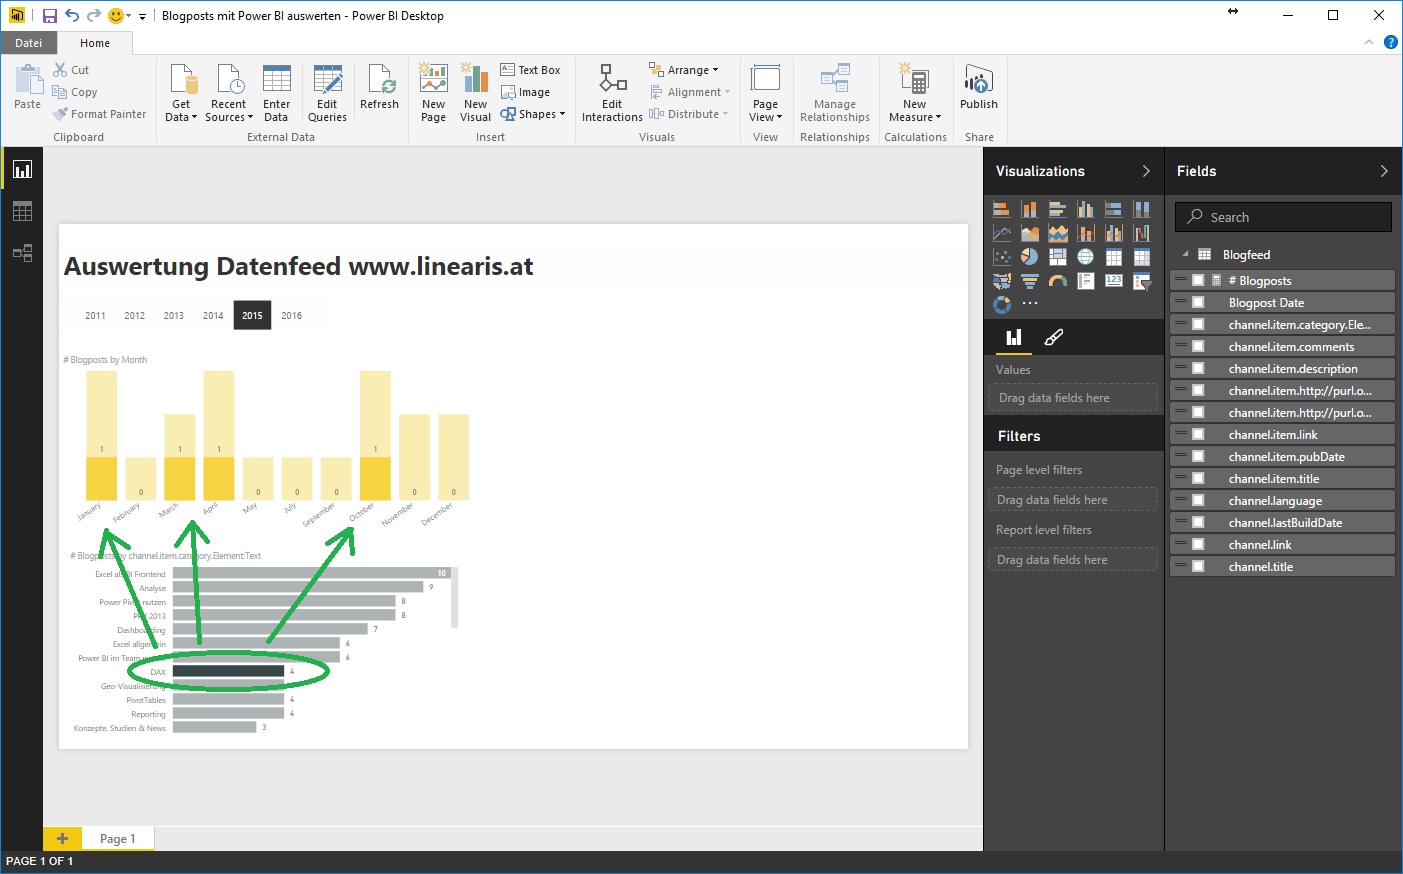
Task: Switch to Data view in left sidebar
Action: (x=22, y=211)
